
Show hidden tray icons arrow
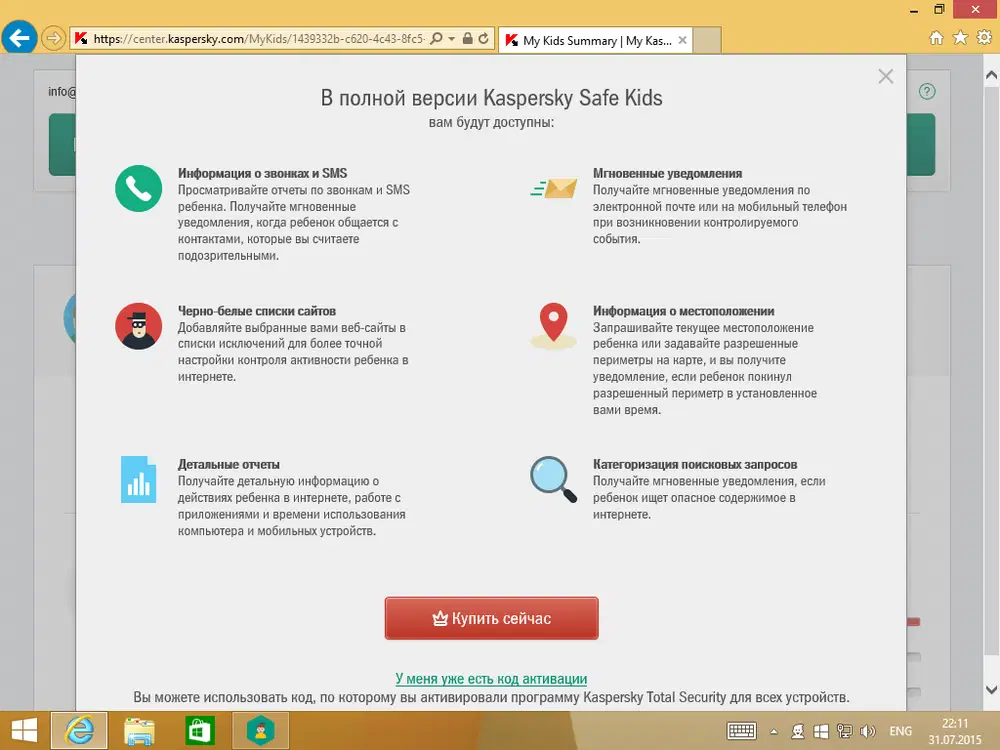(774, 732)
